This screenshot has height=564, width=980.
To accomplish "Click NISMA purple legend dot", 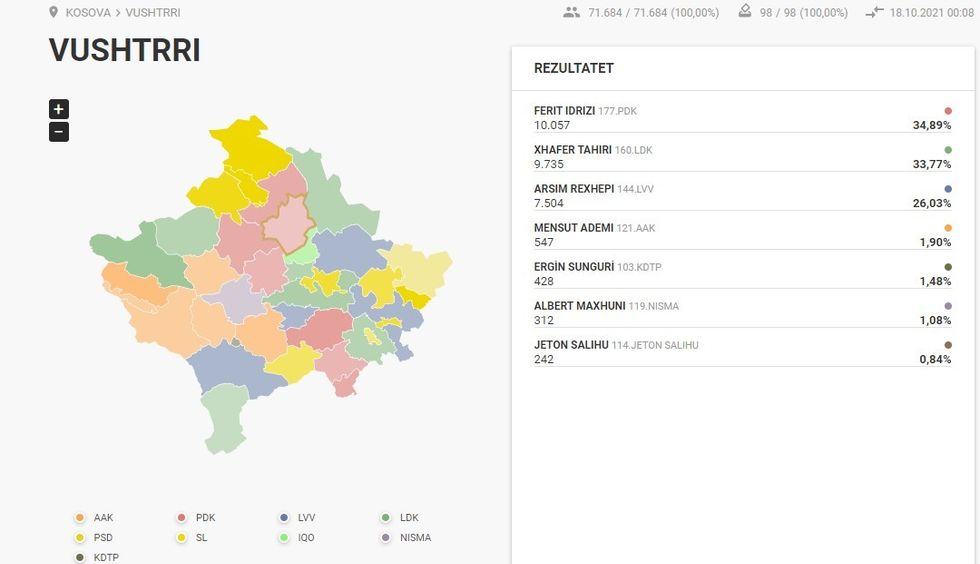I will pyautogui.click(x=386, y=538).
